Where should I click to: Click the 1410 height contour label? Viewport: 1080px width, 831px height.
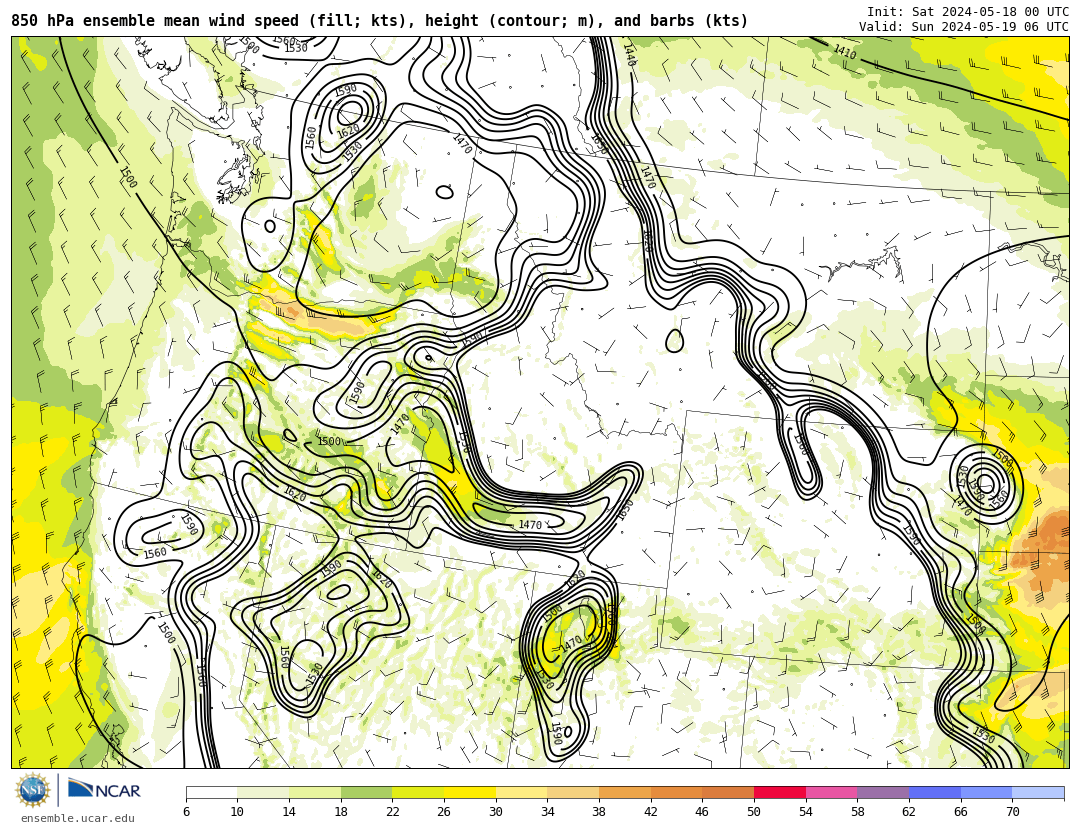pyautogui.click(x=845, y=52)
